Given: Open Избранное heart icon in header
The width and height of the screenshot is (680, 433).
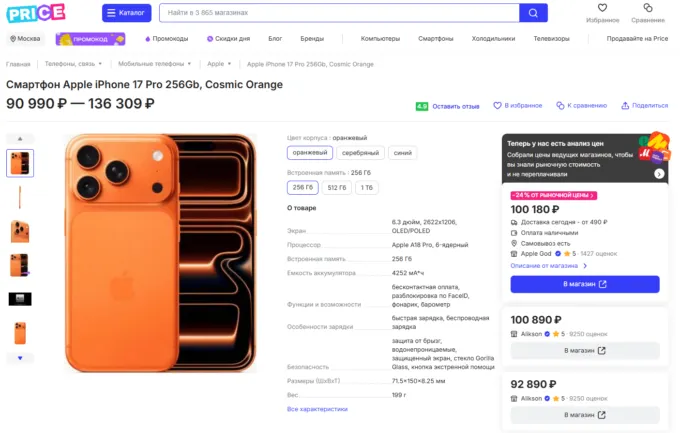Looking at the screenshot, I should pyautogui.click(x=602, y=8).
